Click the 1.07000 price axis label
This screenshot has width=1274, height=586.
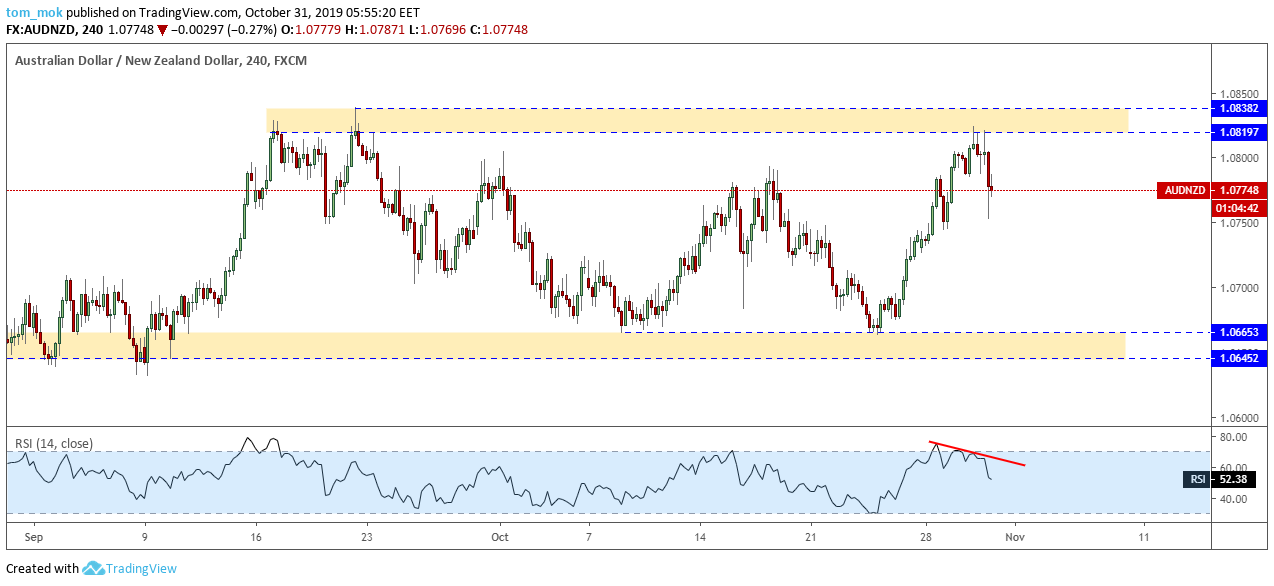1236,288
